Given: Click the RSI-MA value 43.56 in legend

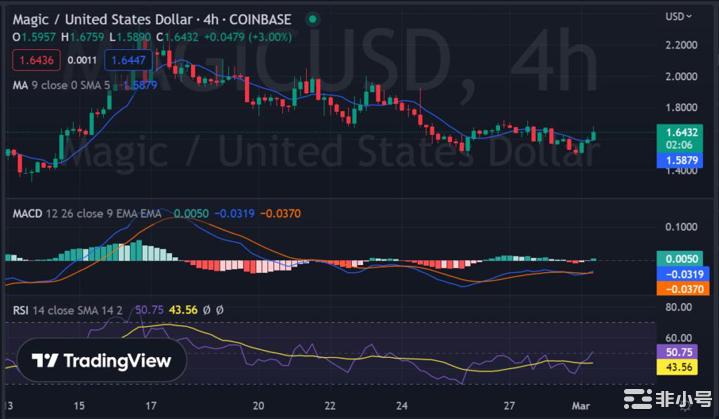Looking at the screenshot, I should (x=183, y=310).
